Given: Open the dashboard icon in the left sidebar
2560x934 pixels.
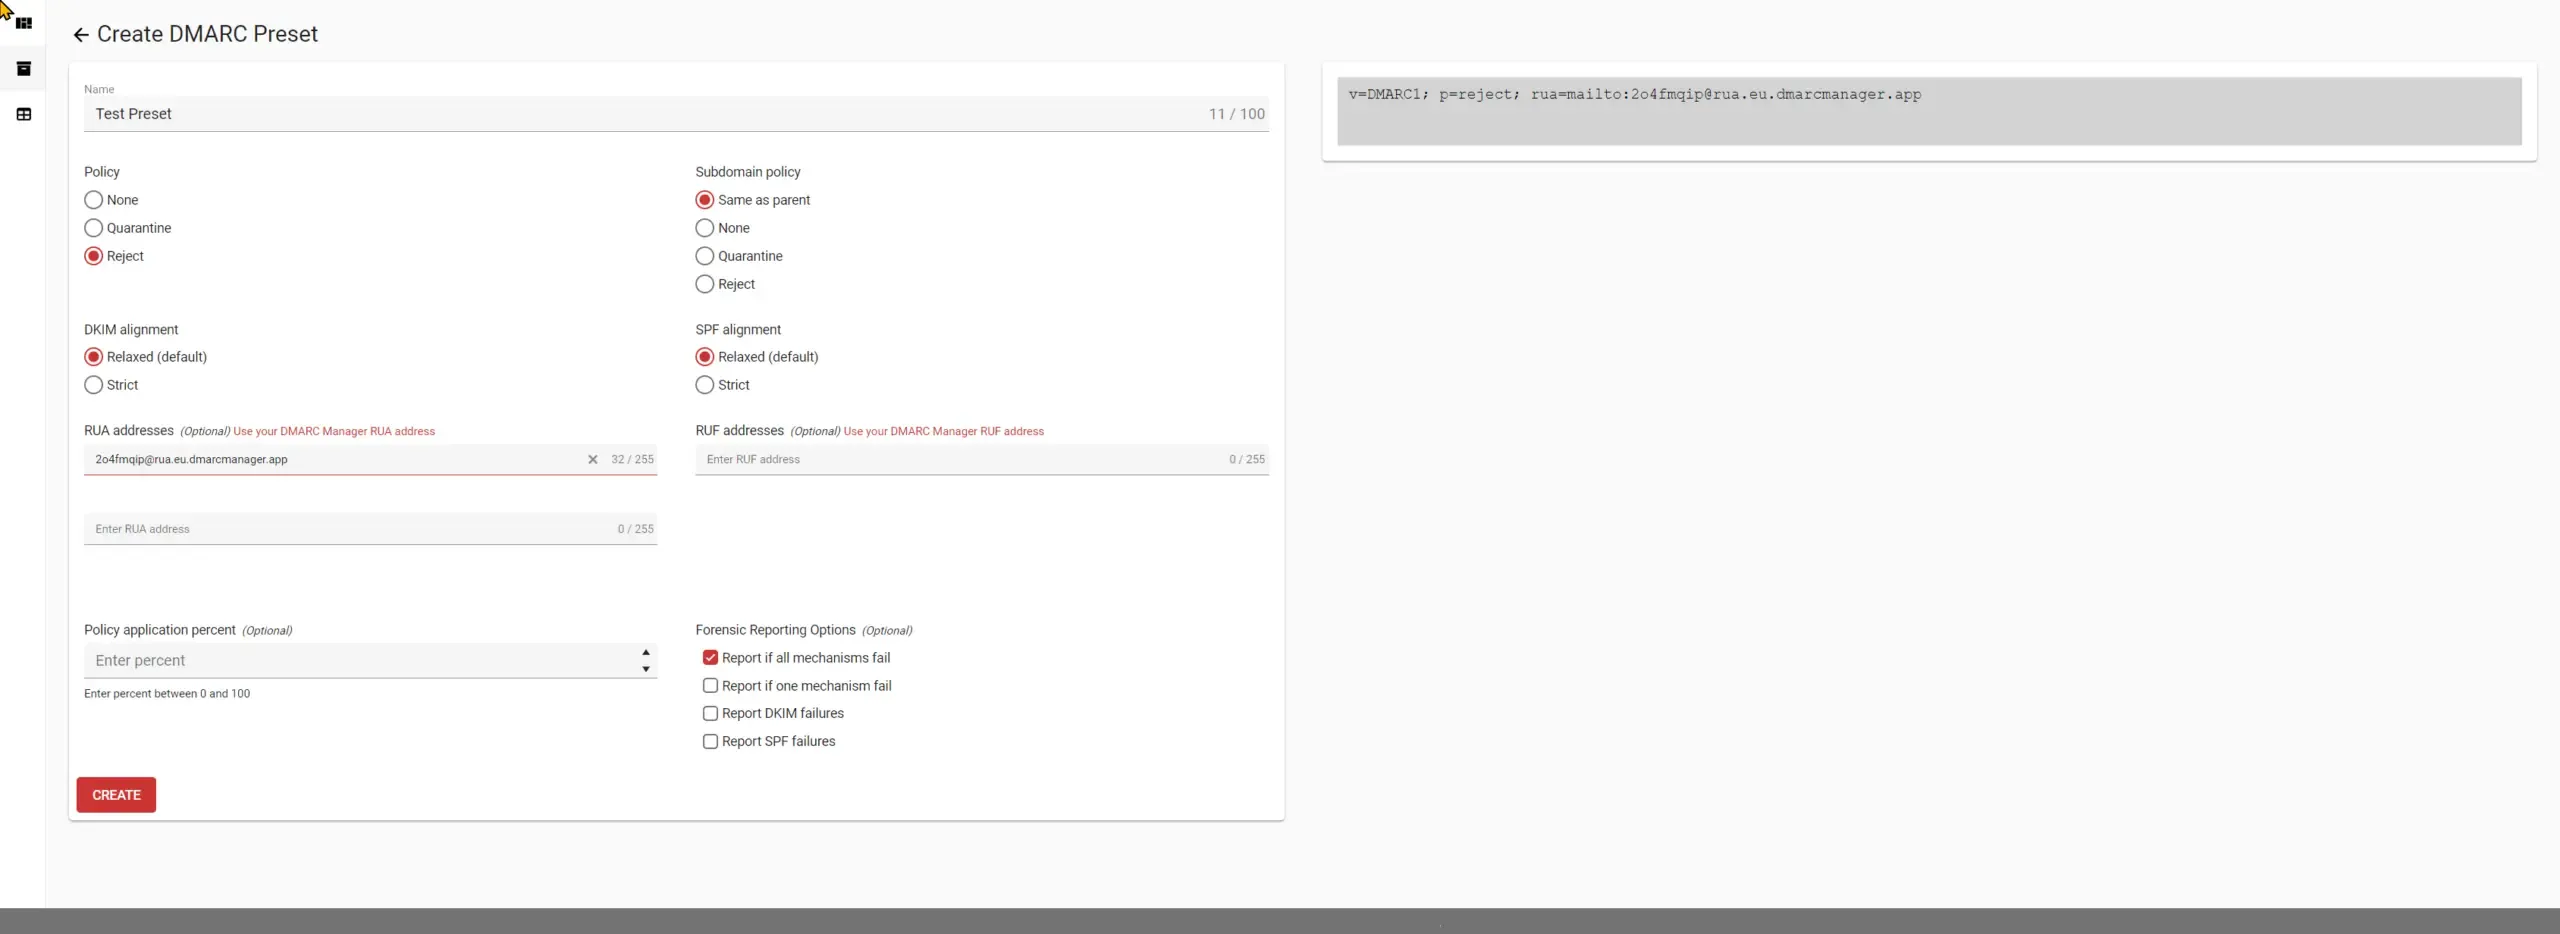Looking at the screenshot, I should [x=23, y=22].
